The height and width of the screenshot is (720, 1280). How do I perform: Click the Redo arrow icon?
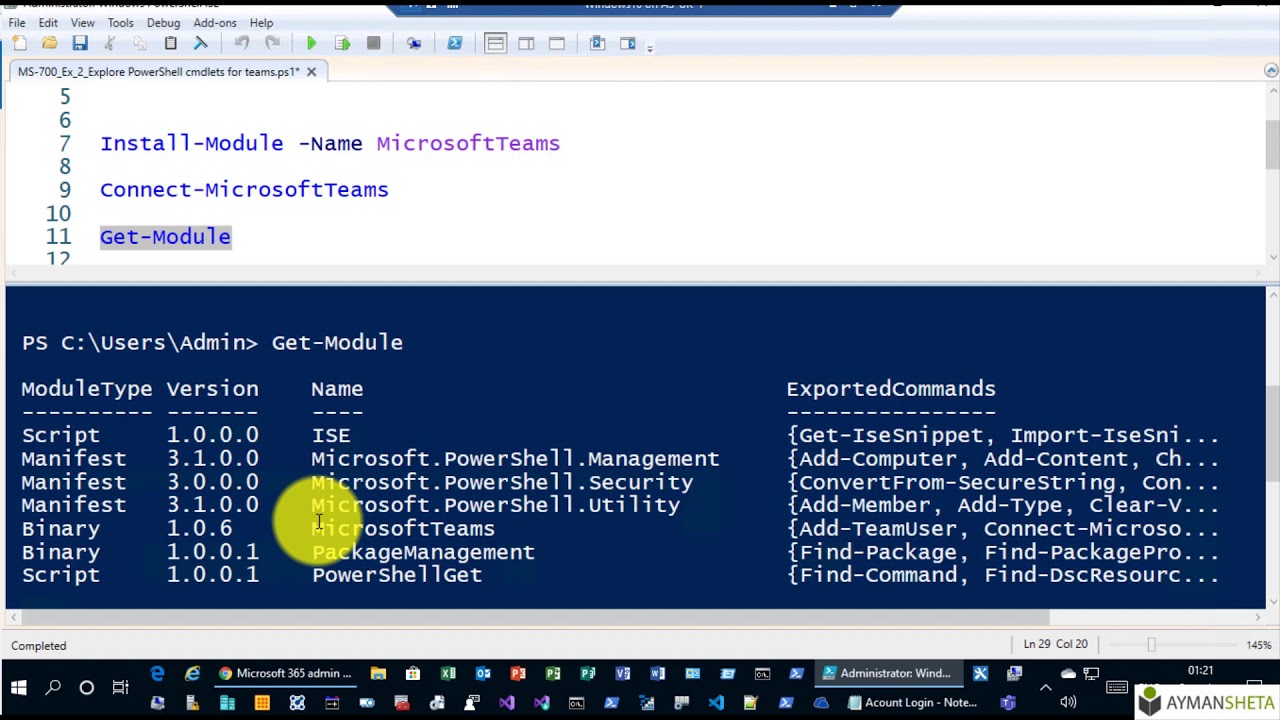[x=272, y=43]
